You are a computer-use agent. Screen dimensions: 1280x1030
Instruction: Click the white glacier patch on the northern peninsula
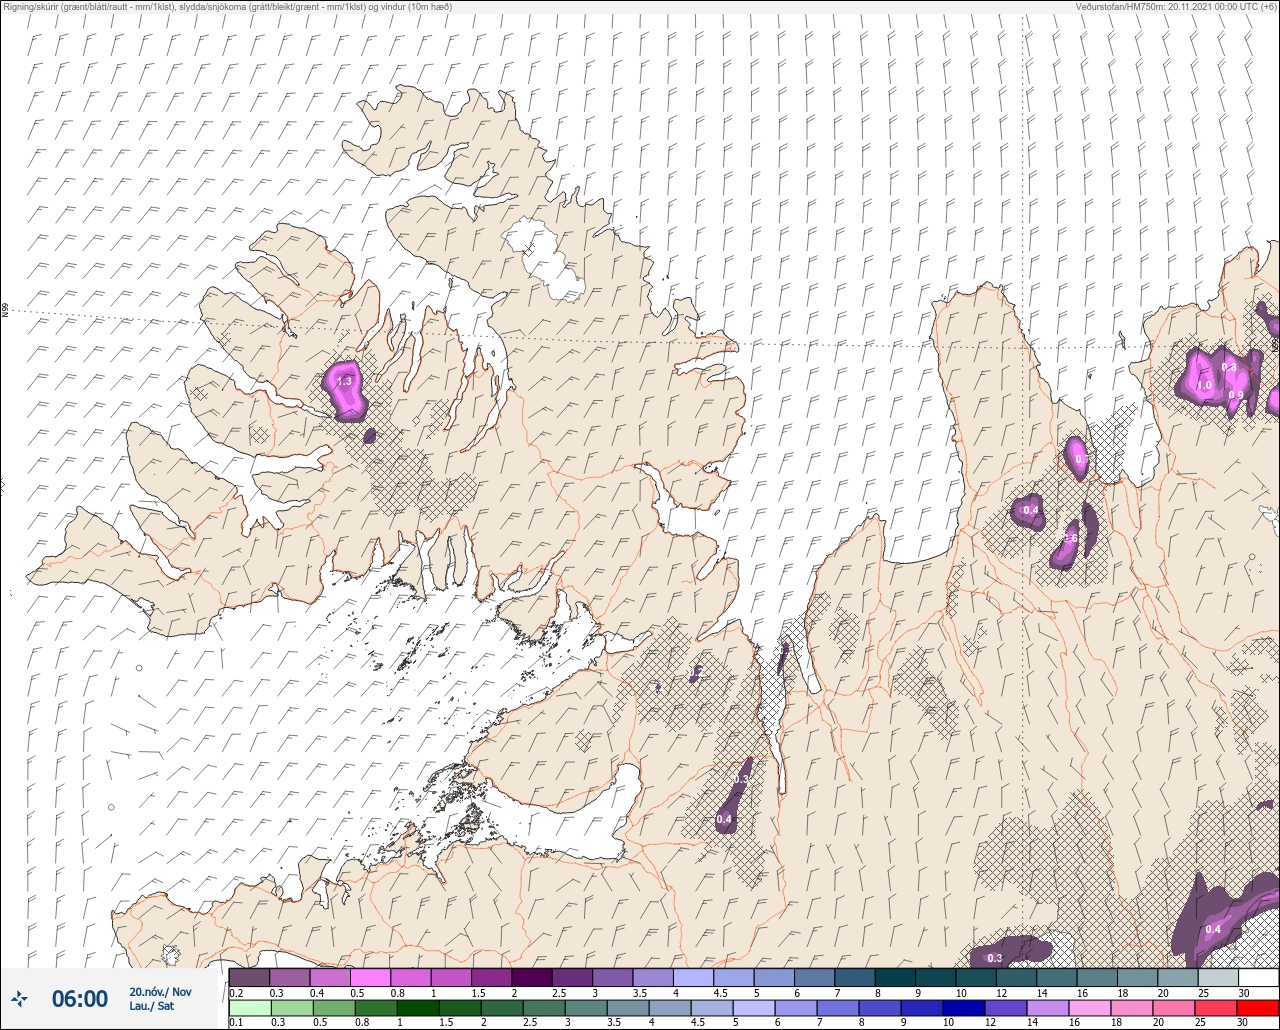point(545,262)
